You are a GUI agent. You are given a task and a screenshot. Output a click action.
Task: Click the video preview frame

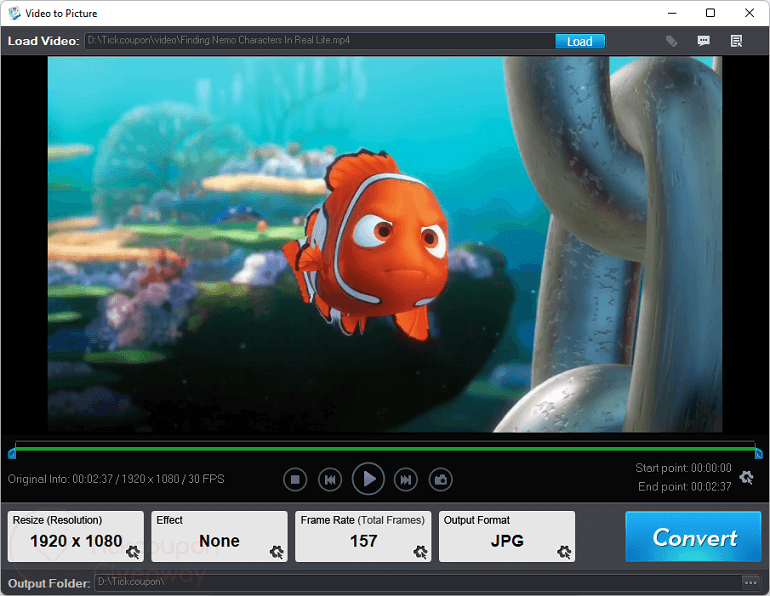click(385, 244)
